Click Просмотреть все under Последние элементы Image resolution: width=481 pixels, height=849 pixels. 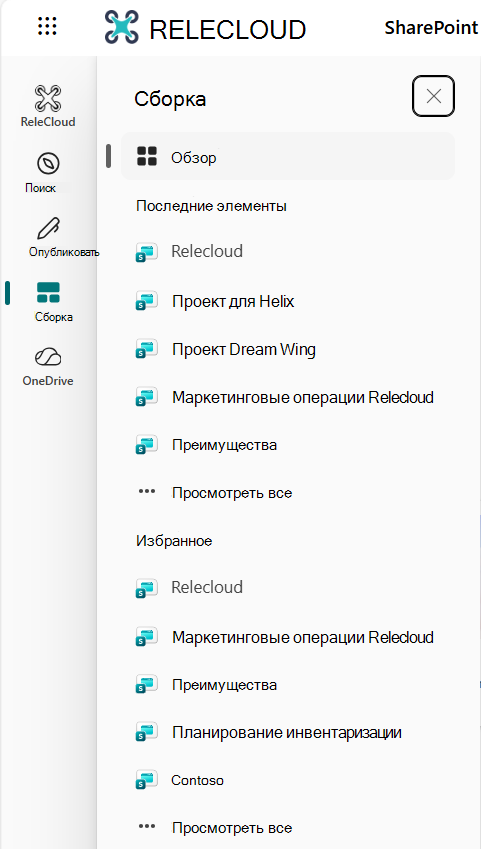pyautogui.click(x=232, y=493)
